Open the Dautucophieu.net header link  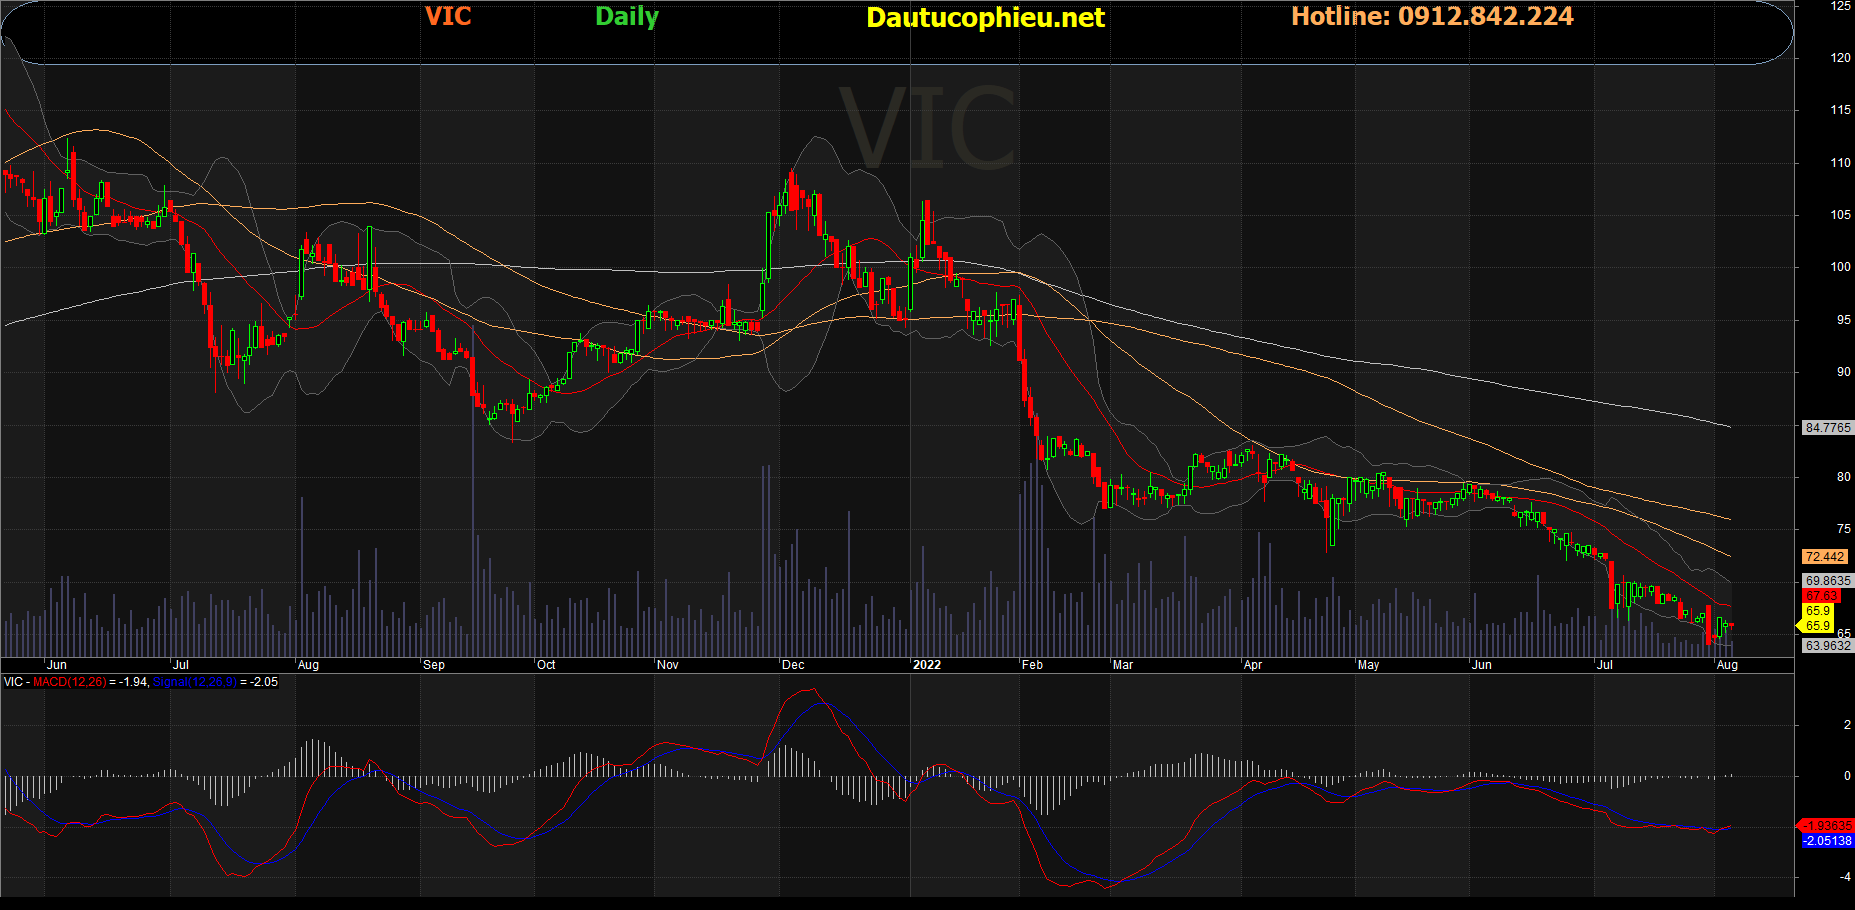coord(985,17)
